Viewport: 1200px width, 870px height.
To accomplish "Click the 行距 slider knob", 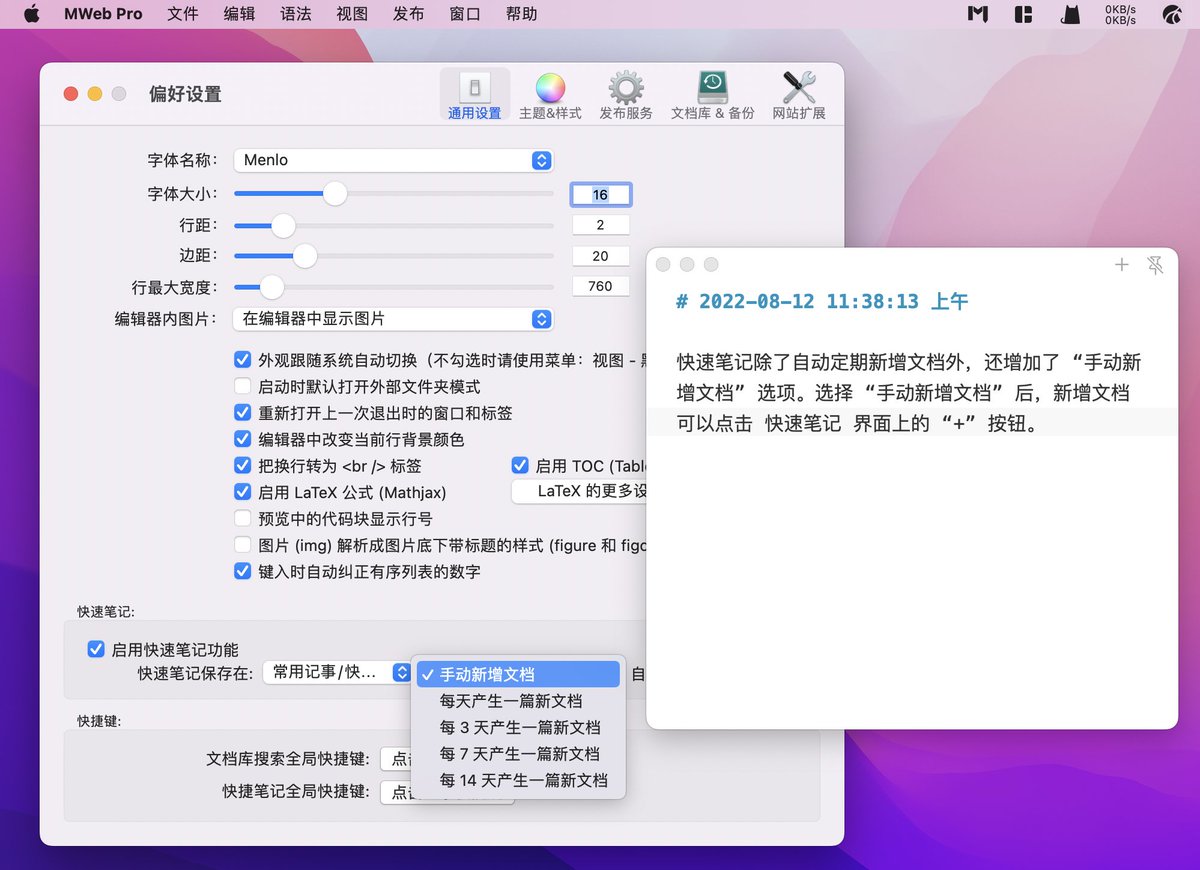I will tap(283, 225).
